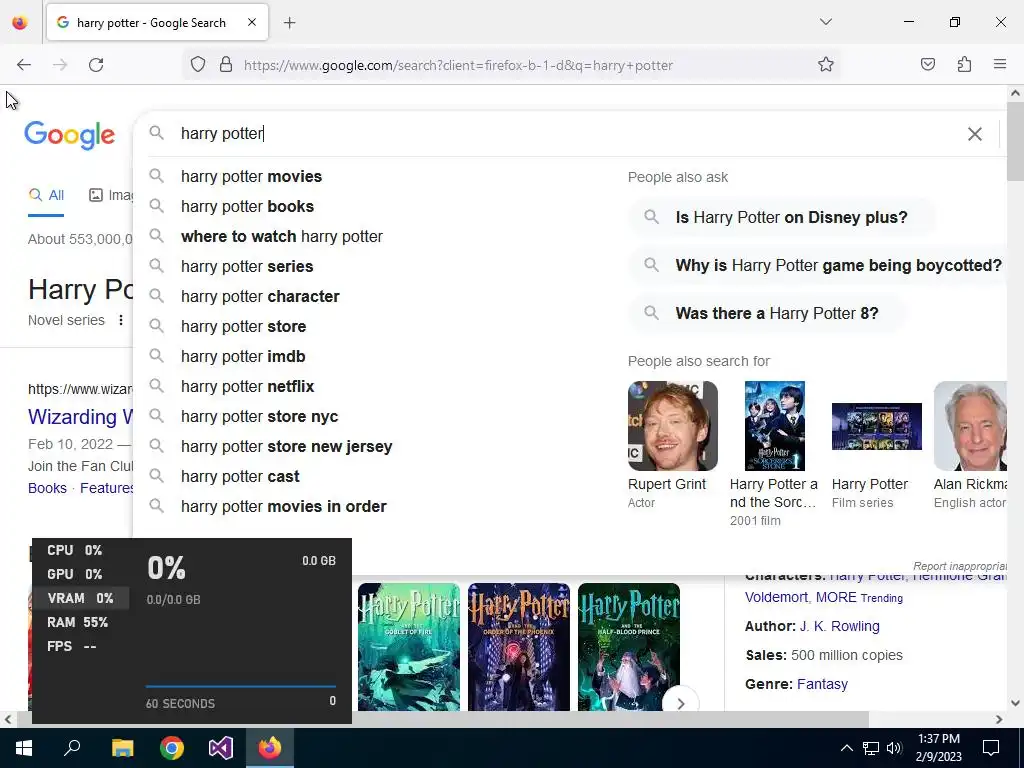Open the Windows Start menu
The height and width of the screenshot is (768, 1024).
(x=24, y=748)
